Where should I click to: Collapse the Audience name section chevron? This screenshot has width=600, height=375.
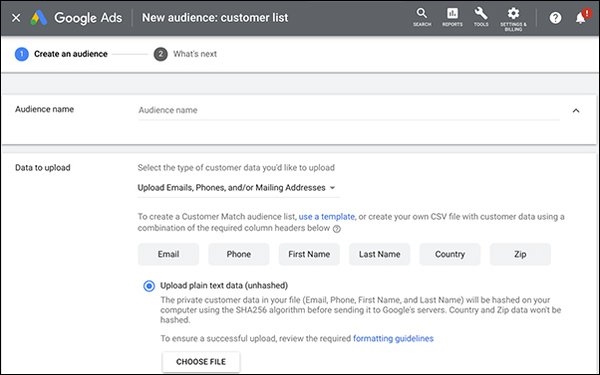576,111
